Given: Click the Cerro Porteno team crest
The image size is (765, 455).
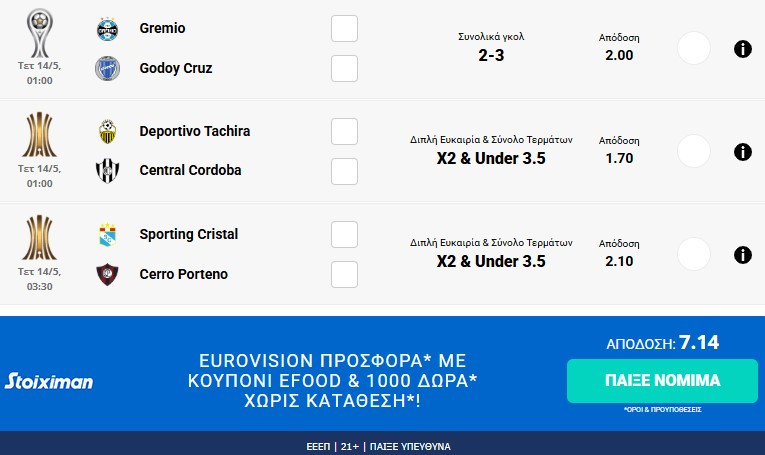Looking at the screenshot, I should (x=107, y=274).
